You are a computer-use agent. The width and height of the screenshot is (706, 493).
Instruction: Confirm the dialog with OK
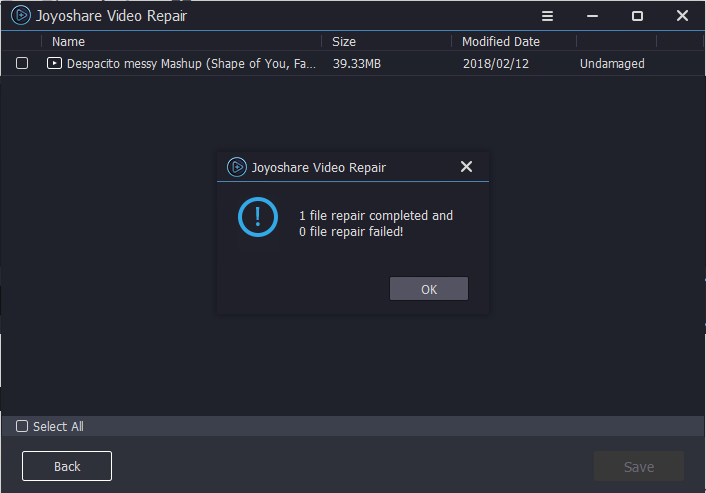click(429, 289)
